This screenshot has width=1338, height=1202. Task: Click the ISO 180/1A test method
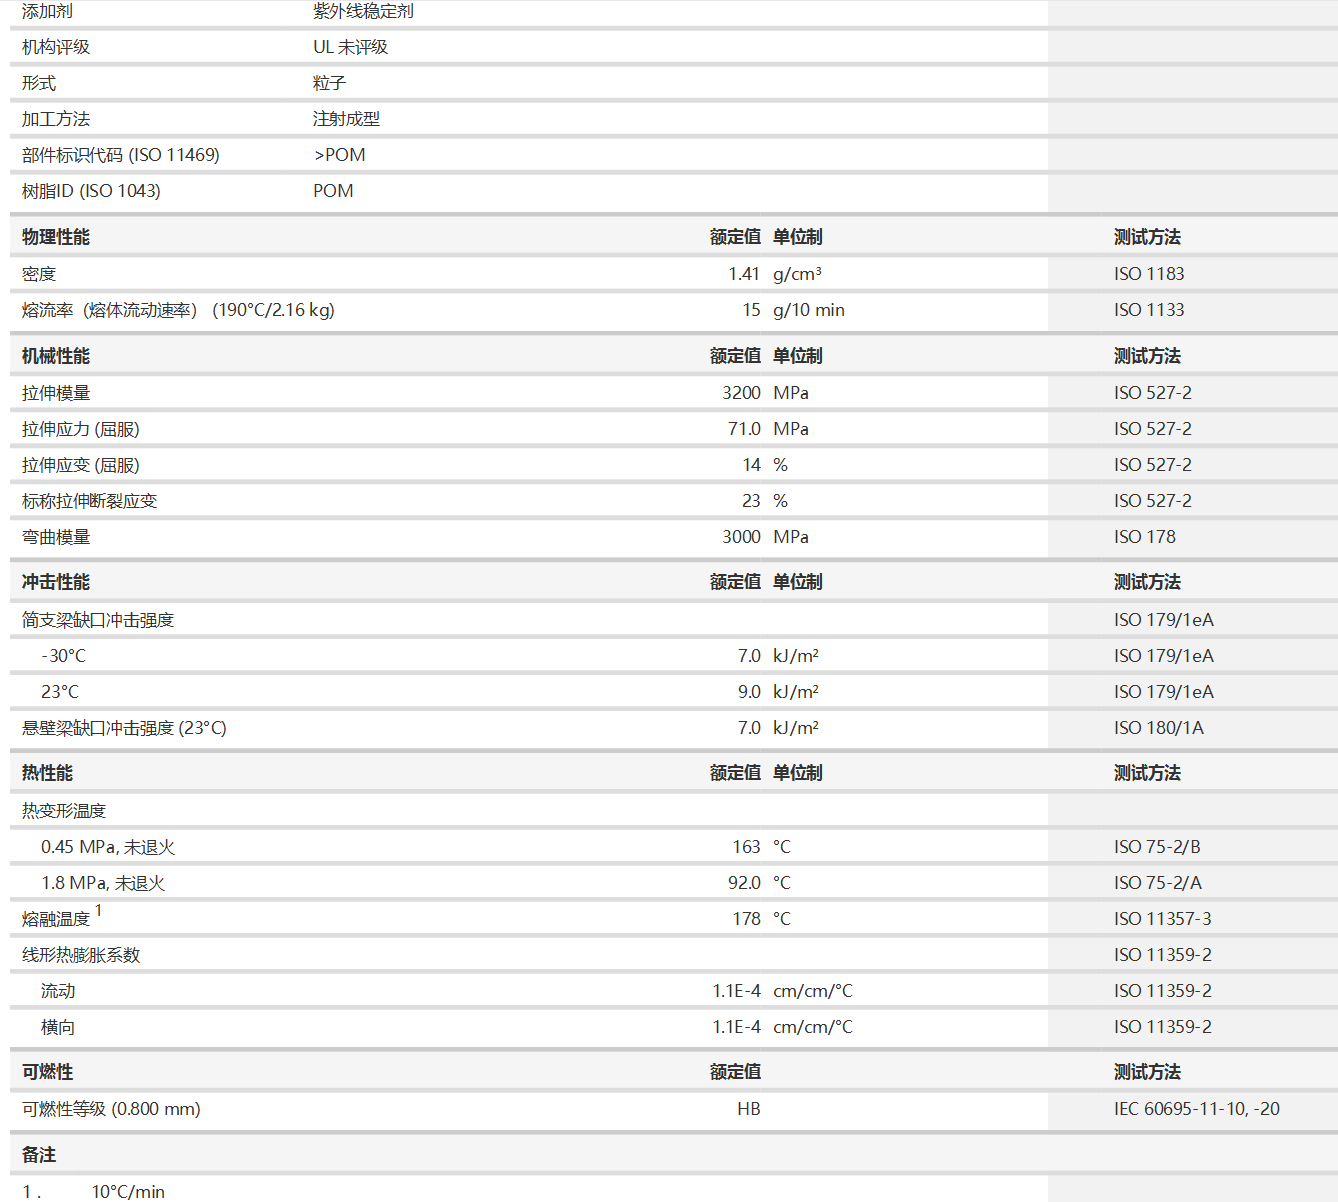1158,728
